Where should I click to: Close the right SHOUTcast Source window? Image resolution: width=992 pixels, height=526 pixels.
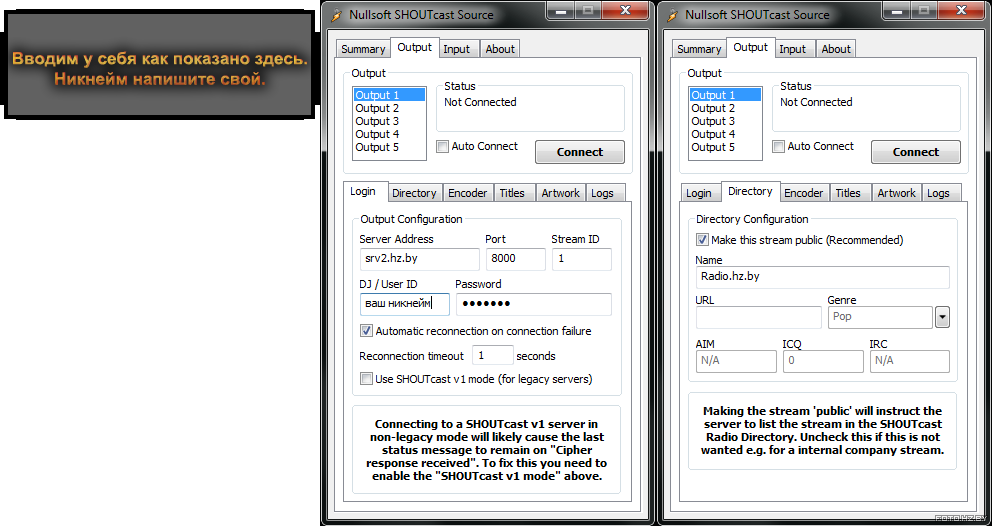click(960, 9)
